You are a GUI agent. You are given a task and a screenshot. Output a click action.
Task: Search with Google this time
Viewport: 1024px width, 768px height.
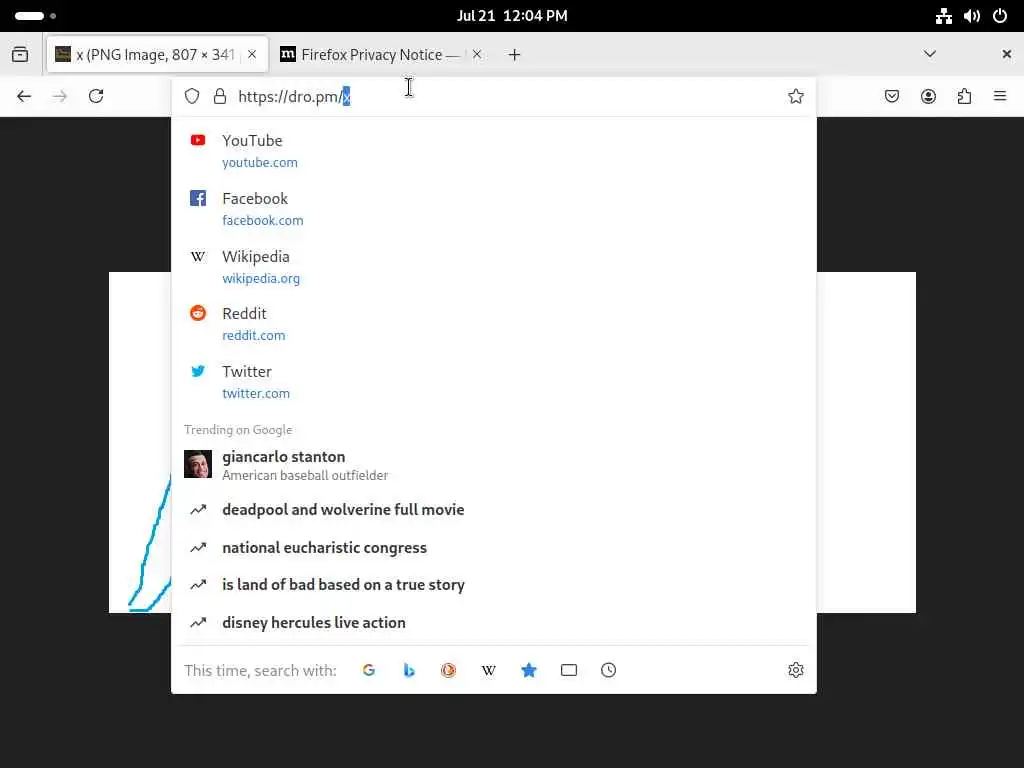coord(369,670)
